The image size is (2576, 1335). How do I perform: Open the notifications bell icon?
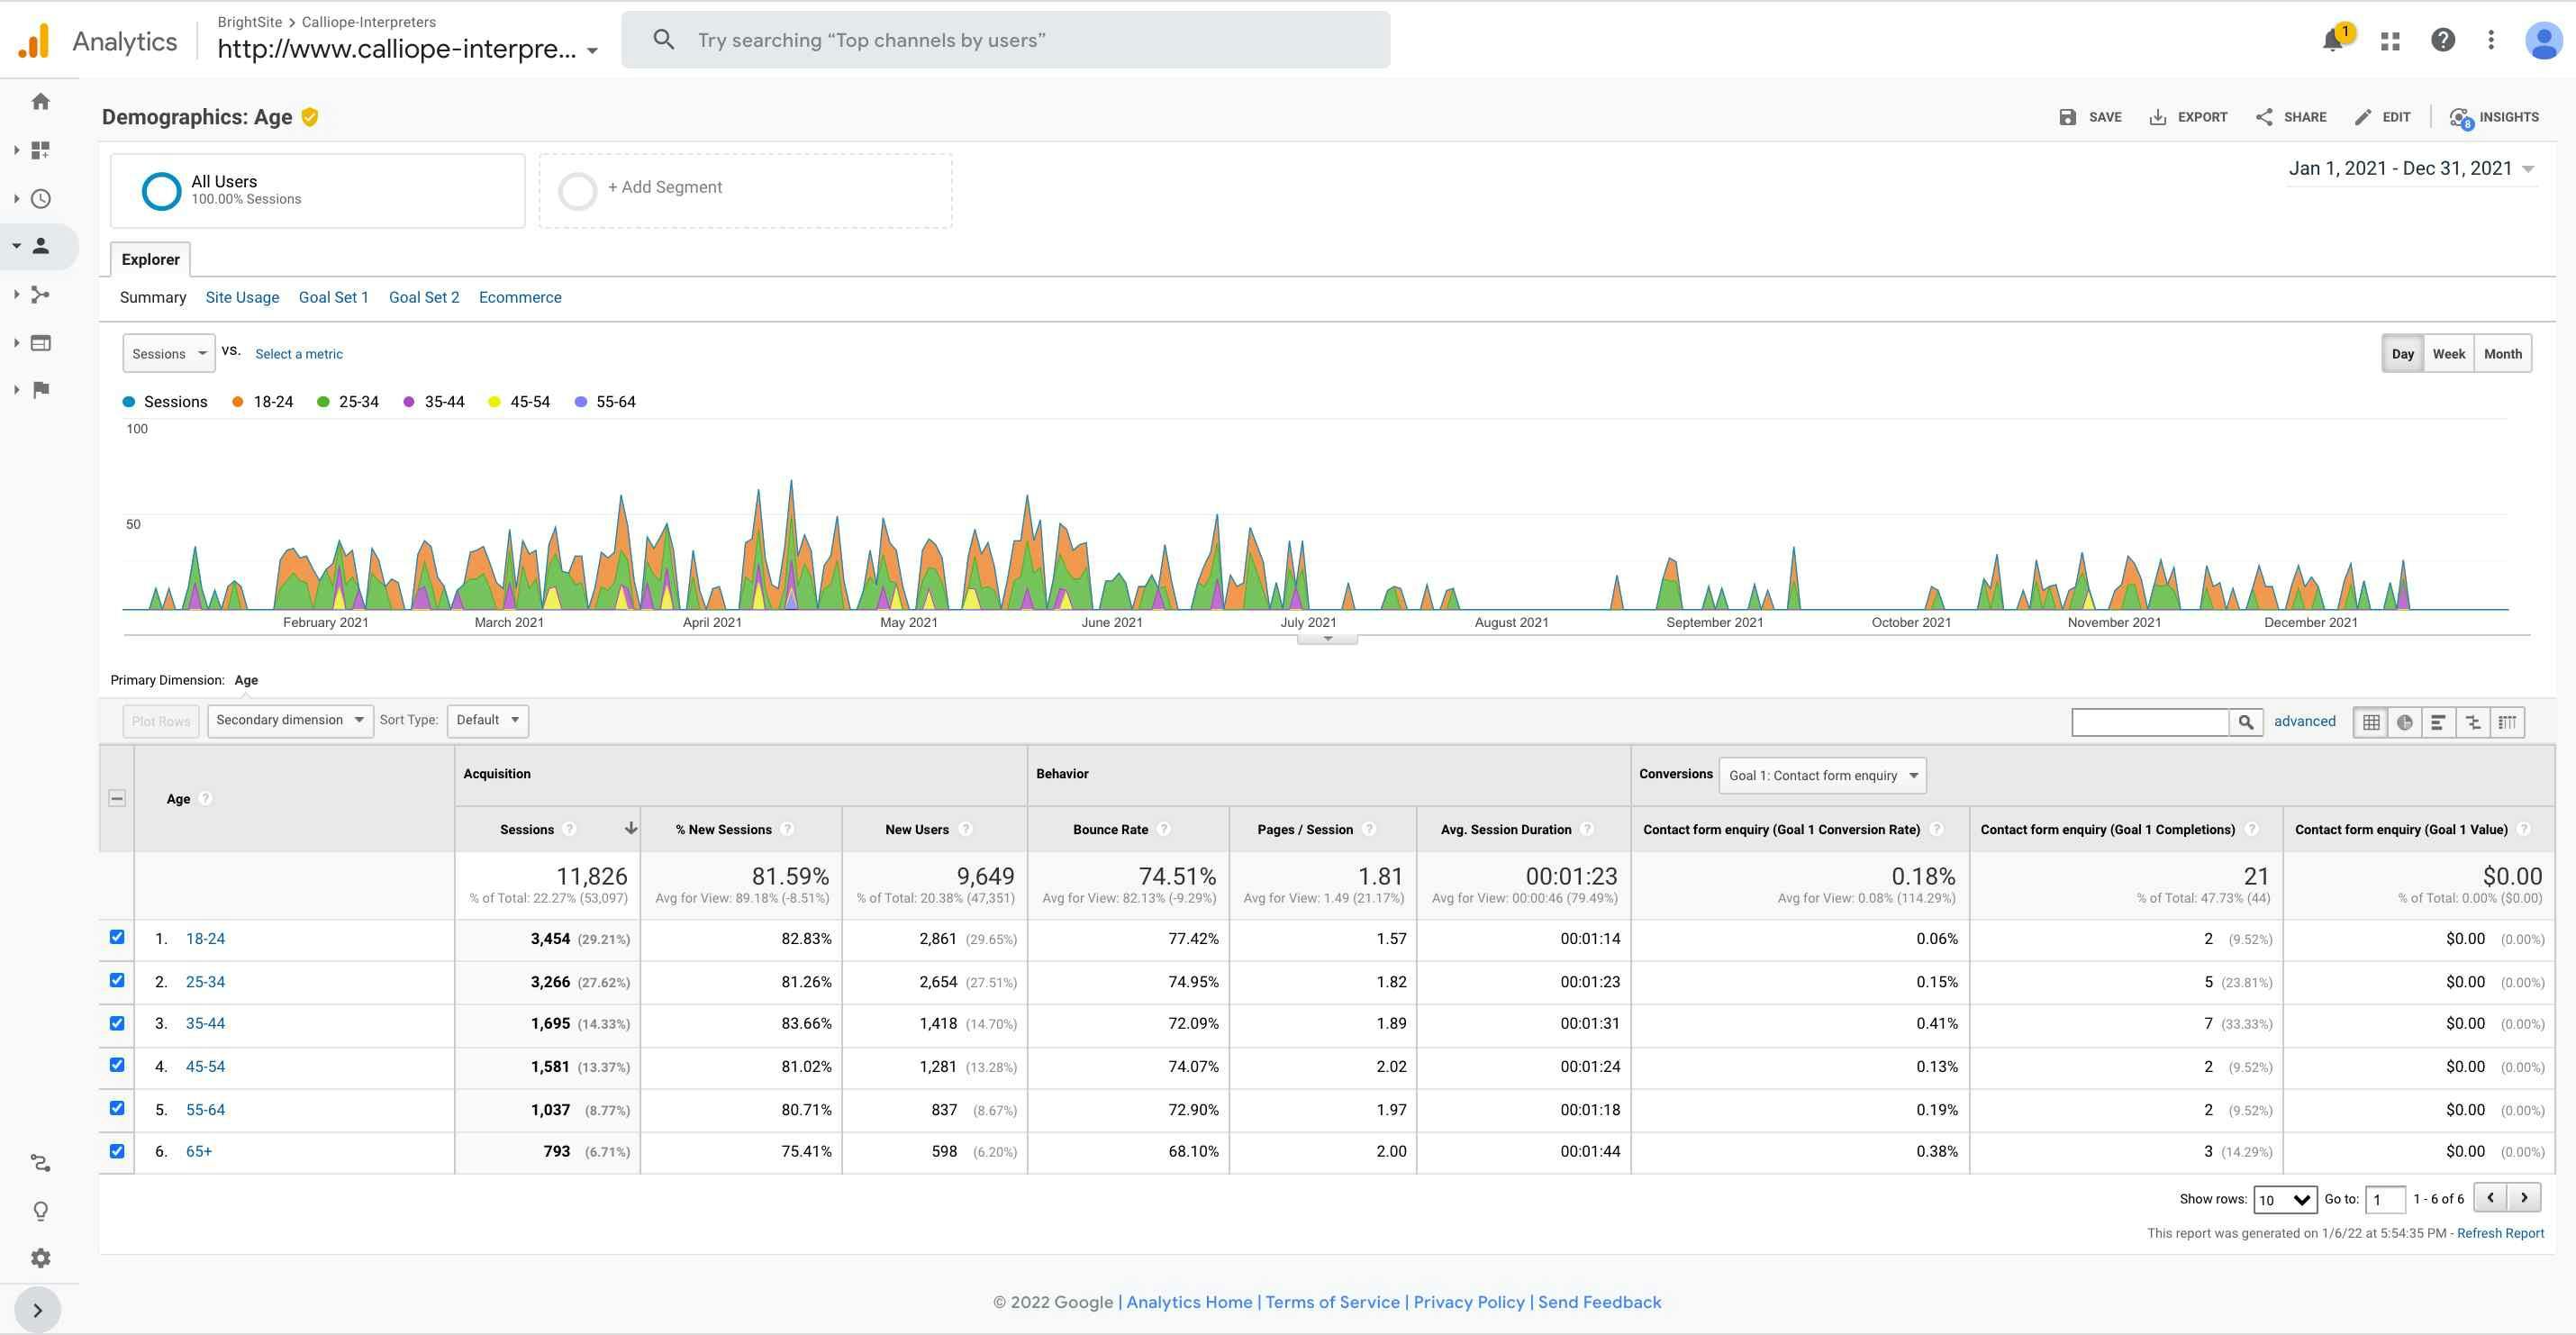pos(2332,40)
